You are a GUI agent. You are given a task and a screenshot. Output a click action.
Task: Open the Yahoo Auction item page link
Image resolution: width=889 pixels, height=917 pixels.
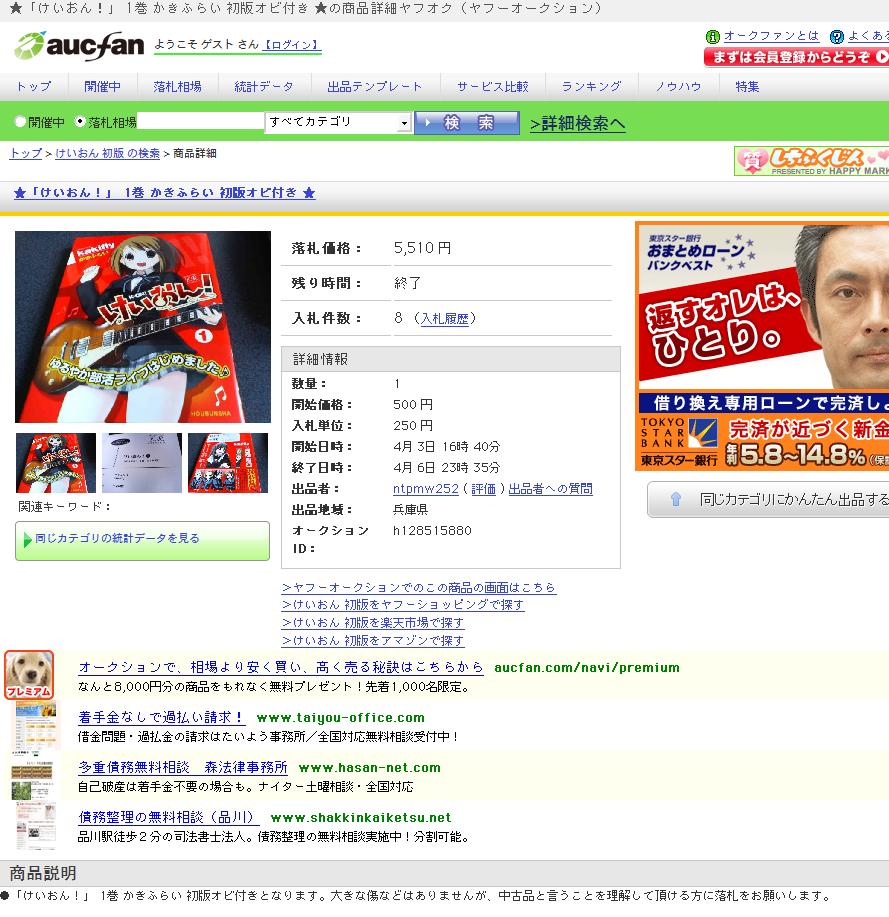[419, 587]
